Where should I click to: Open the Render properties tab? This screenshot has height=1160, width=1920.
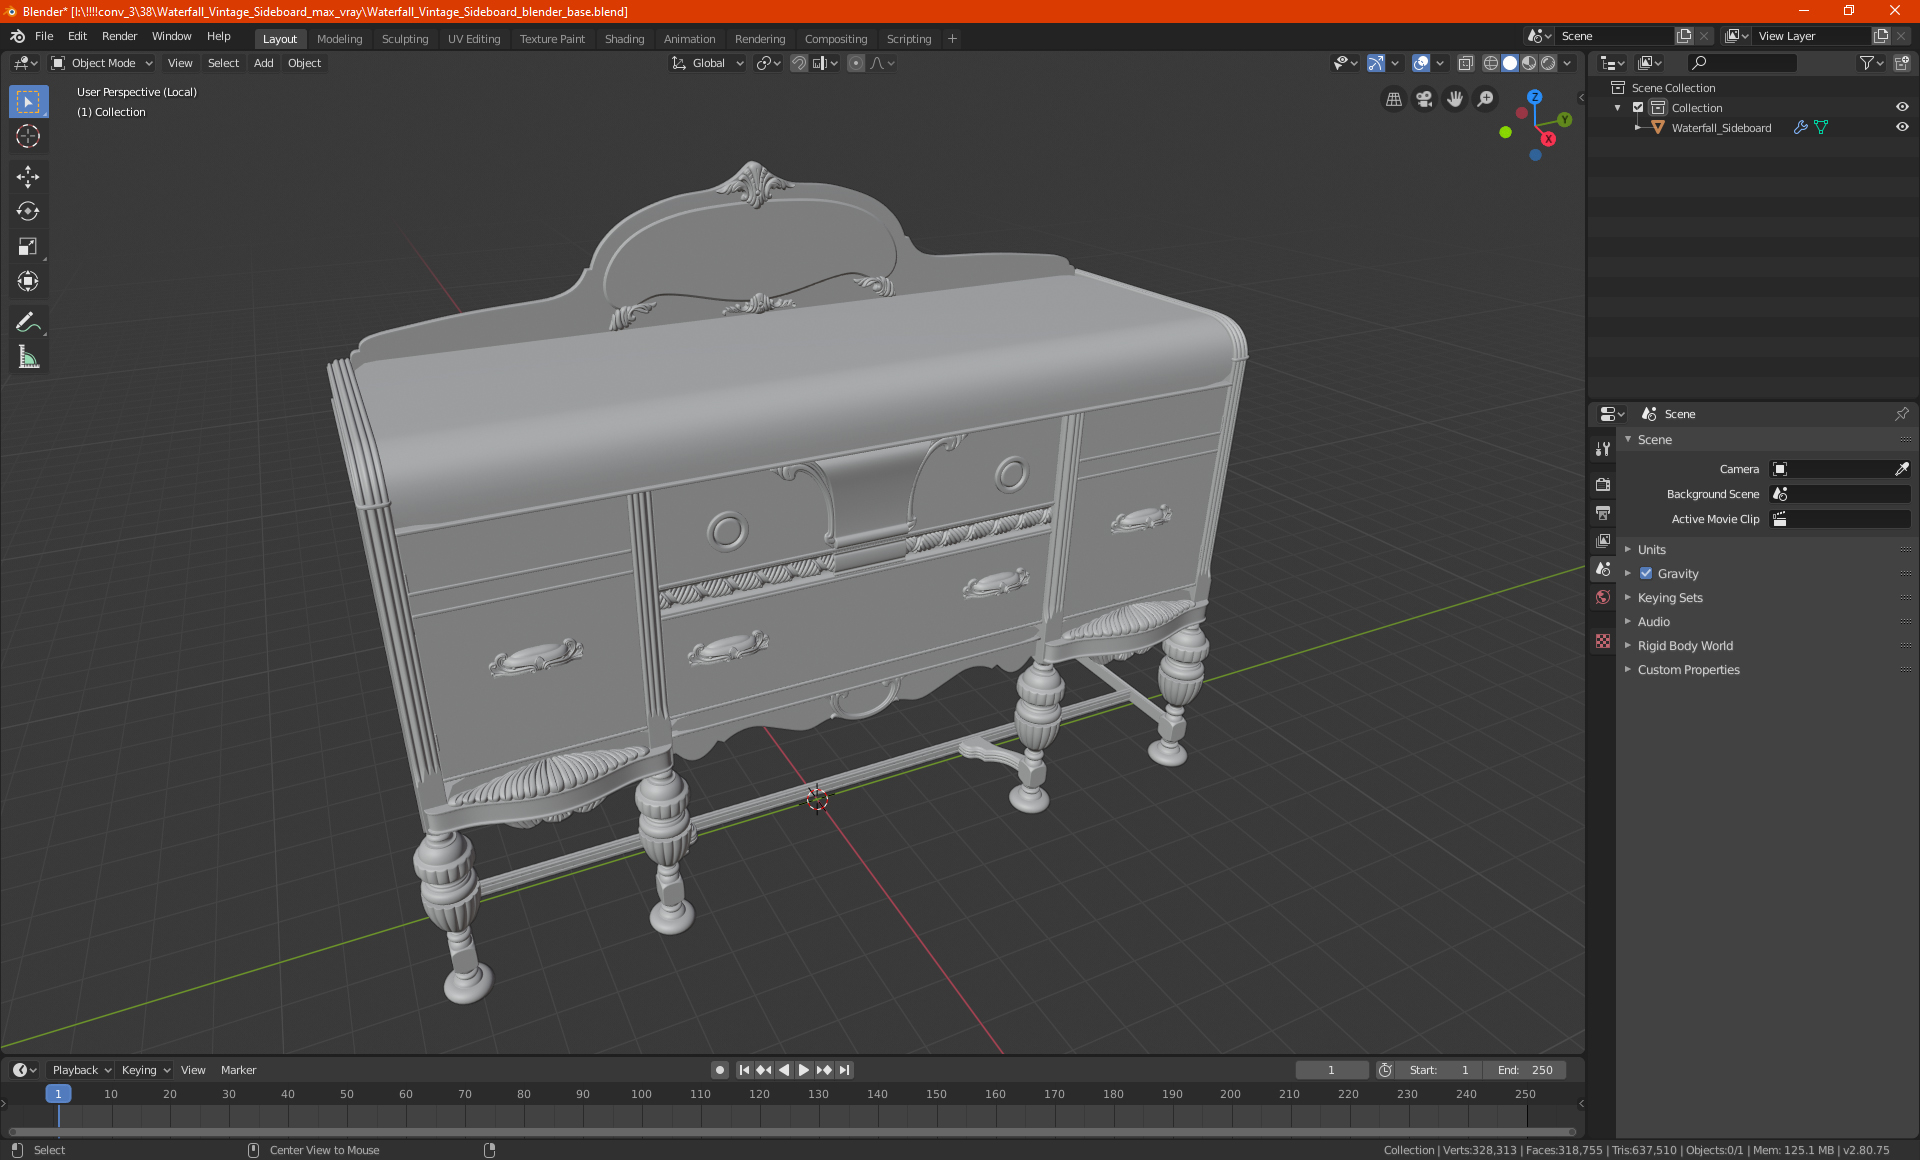(1603, 484)
